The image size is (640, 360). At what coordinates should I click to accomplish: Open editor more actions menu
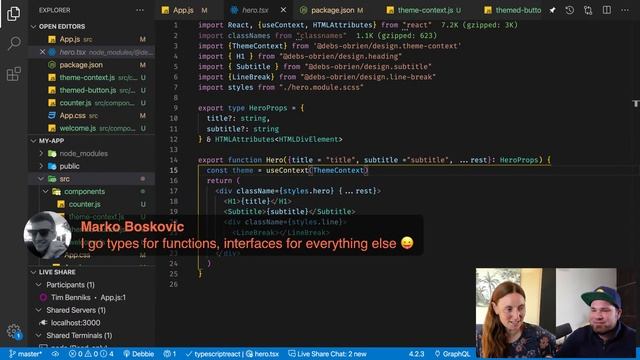click(625, 10)
